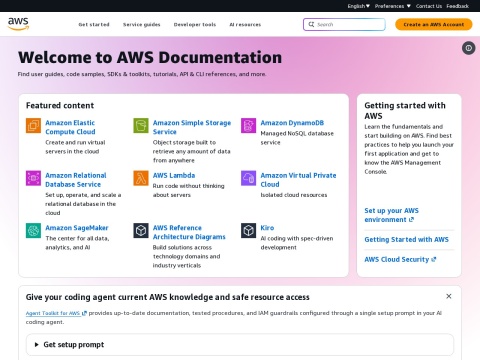Screen dimensions: 480x360
Task: Click the Amazon Simple Storage Service green icon
Action: 141,125
